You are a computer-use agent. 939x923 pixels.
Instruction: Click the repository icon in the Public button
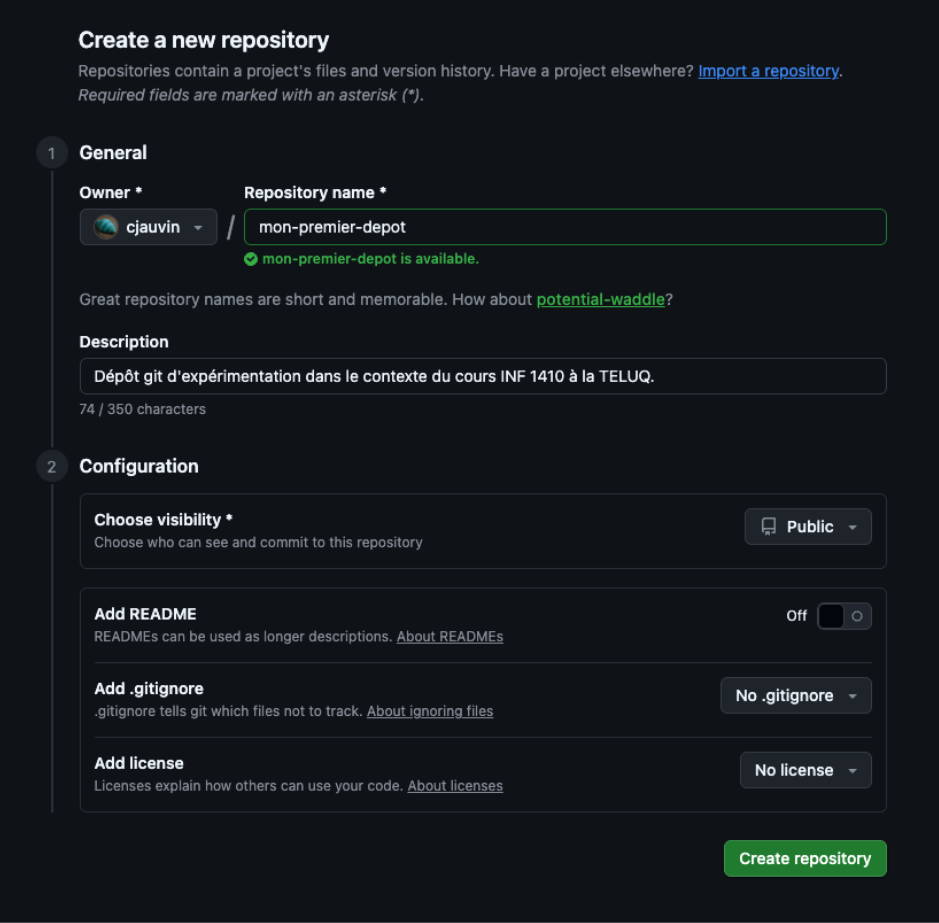click(769, 527)
